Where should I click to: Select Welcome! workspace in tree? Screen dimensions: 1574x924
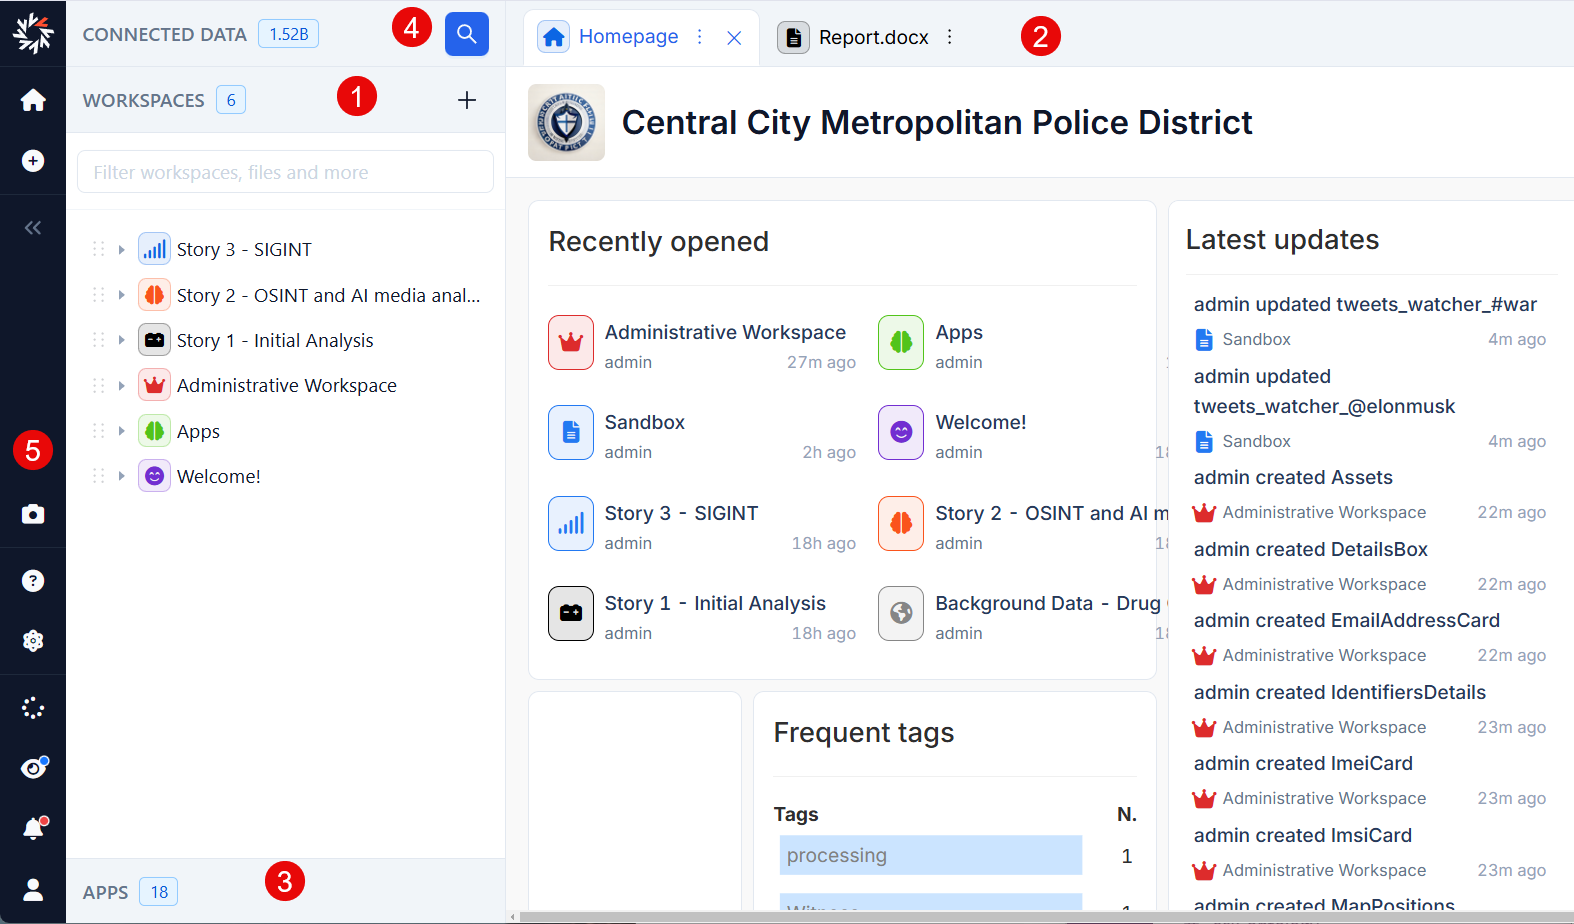[x=218, y=477]
